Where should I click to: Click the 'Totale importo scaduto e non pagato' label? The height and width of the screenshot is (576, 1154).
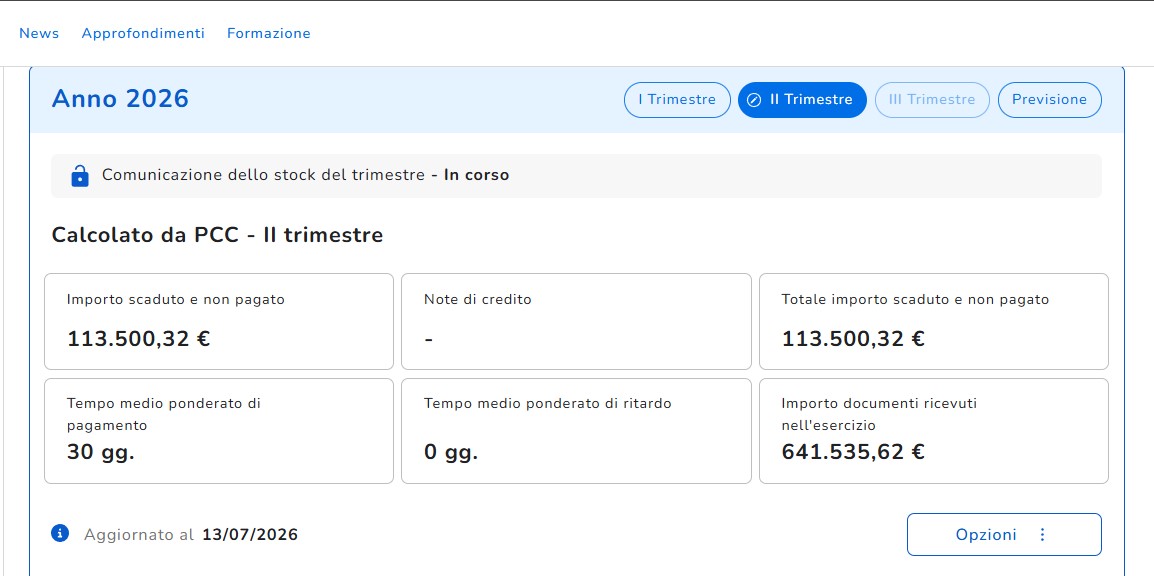tap(915, 299)
